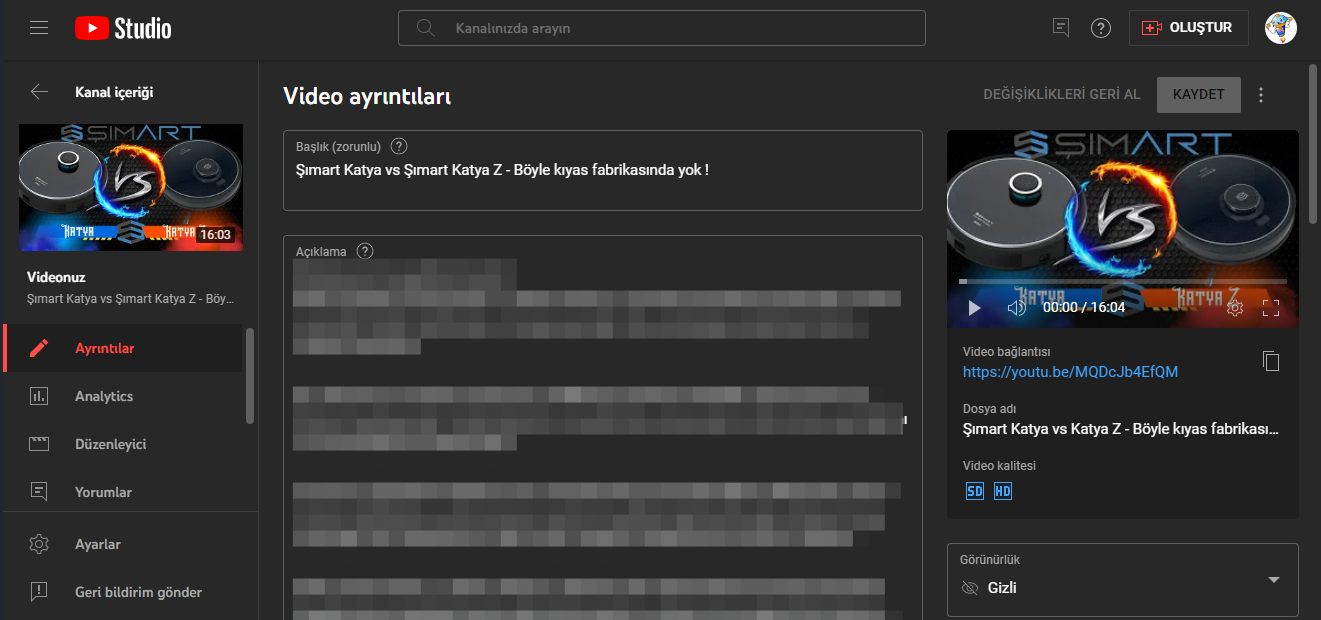Enter fullscreen in video preview
Screen dimensions: 1321x620
[x=1271, y=307]
